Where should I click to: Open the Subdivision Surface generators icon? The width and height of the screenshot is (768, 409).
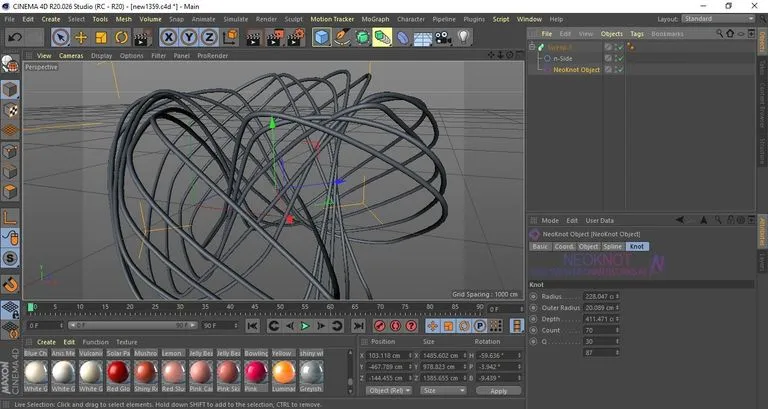pyautogui.click(x=362, y=37)
